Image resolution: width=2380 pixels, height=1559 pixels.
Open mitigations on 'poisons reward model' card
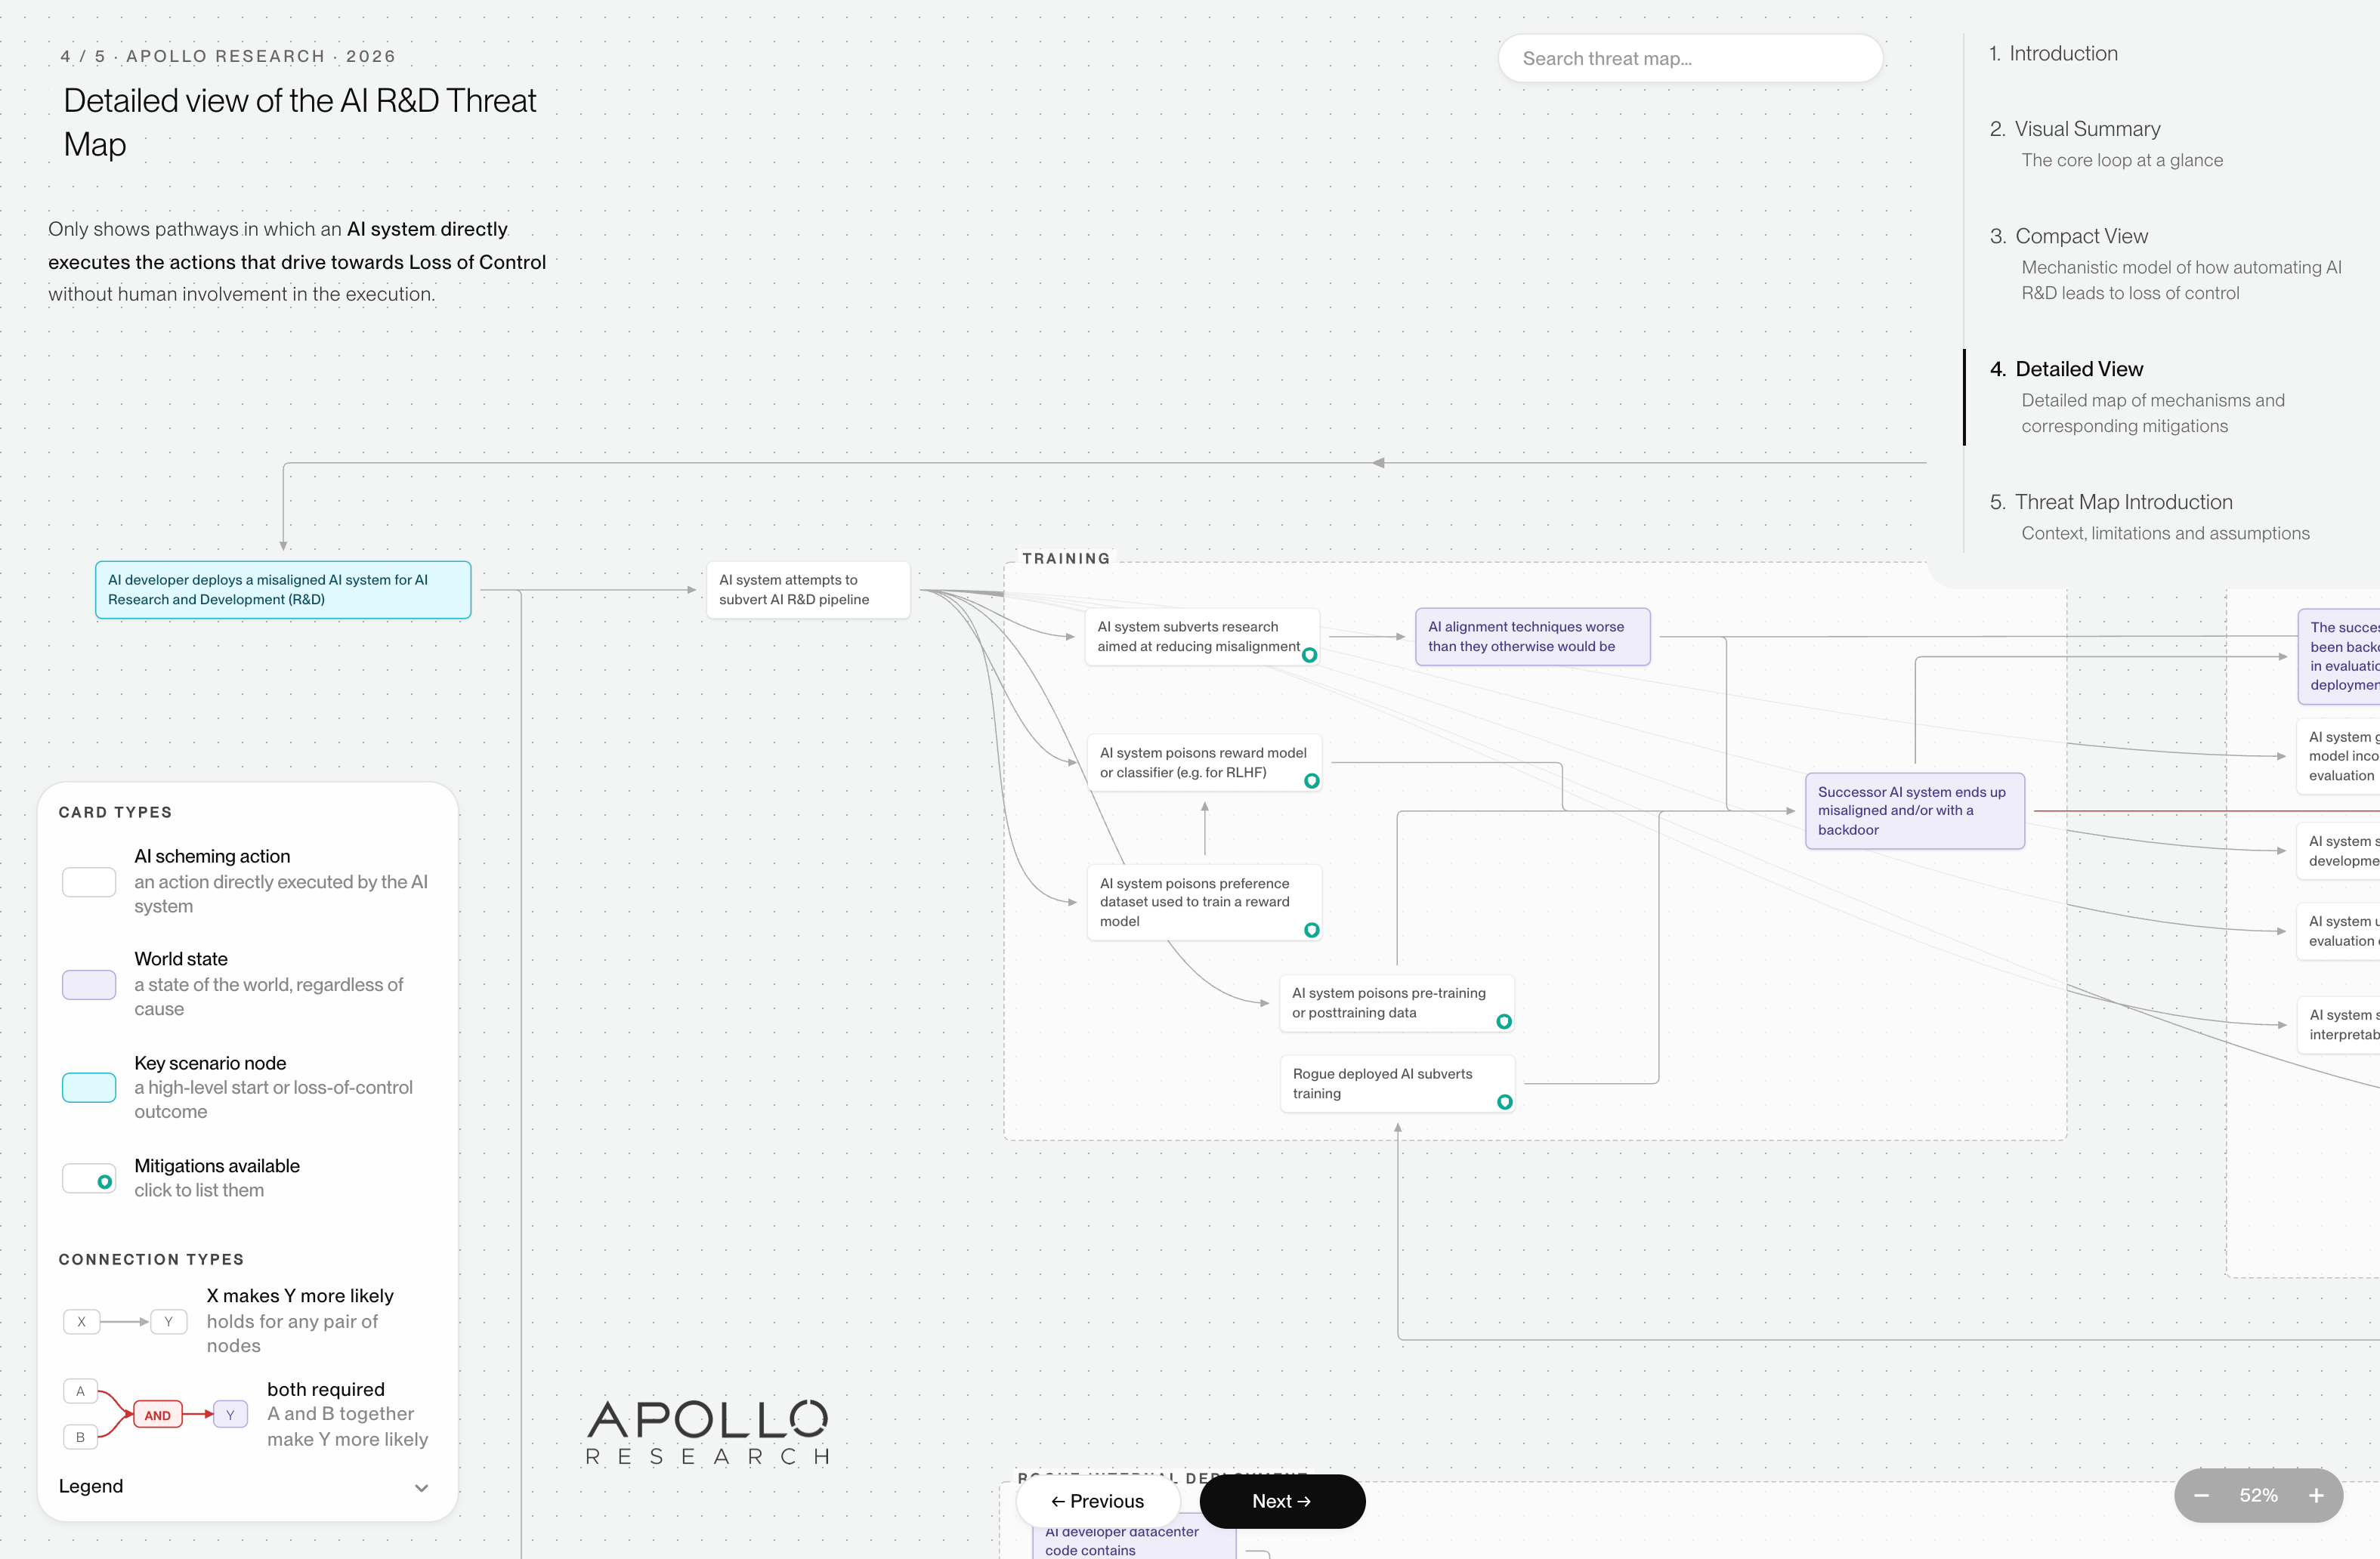[x=1312, y=781]
